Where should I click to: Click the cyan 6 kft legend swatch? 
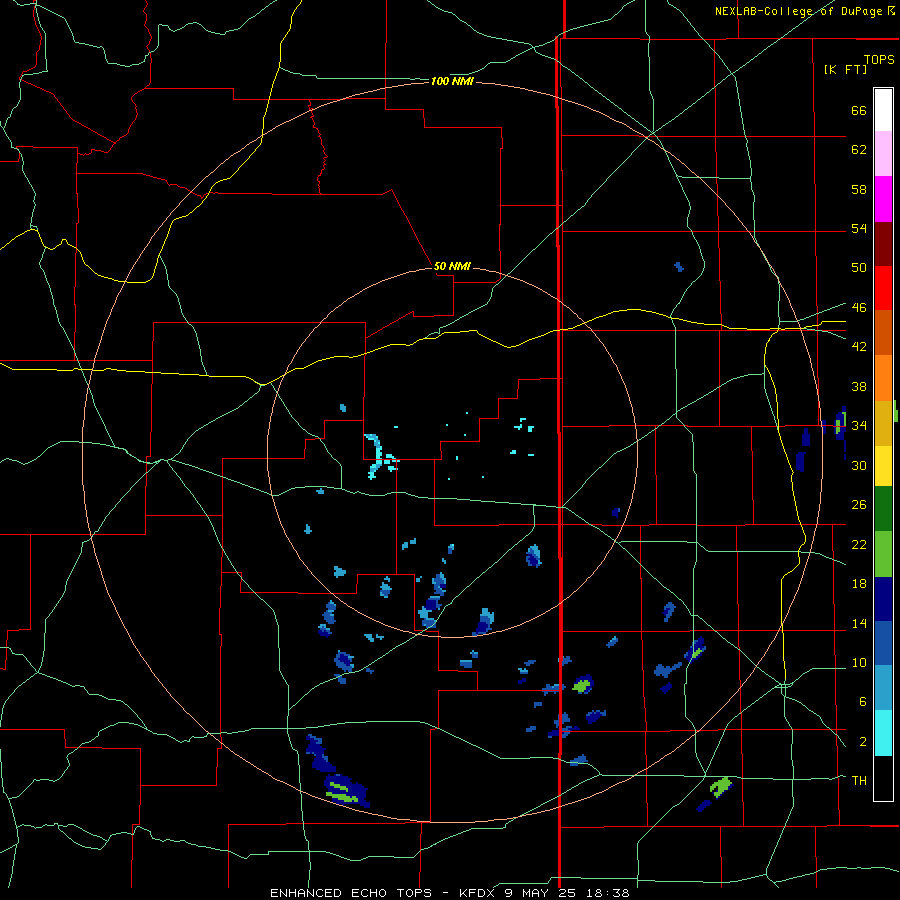[x=883, y=733]
